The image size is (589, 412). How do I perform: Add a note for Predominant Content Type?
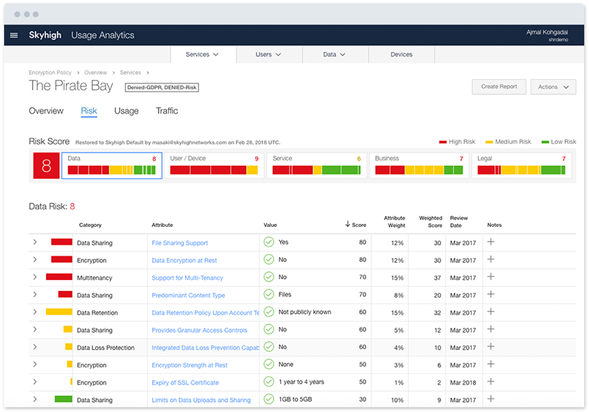pyautogui.click(x=491, y=294)
